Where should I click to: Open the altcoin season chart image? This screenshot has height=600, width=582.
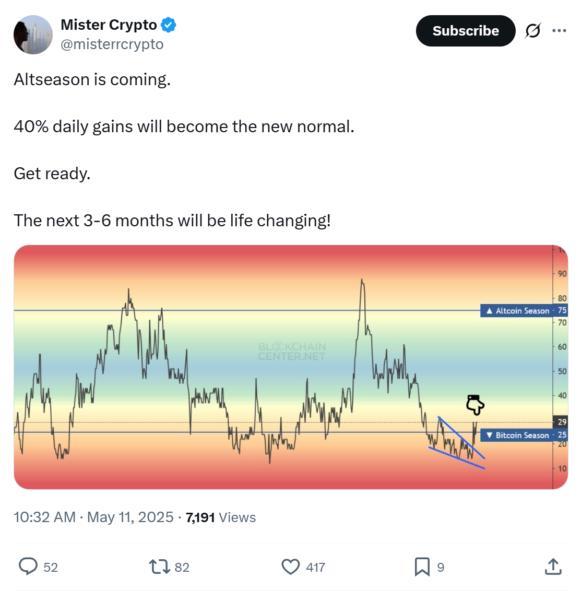291,367
